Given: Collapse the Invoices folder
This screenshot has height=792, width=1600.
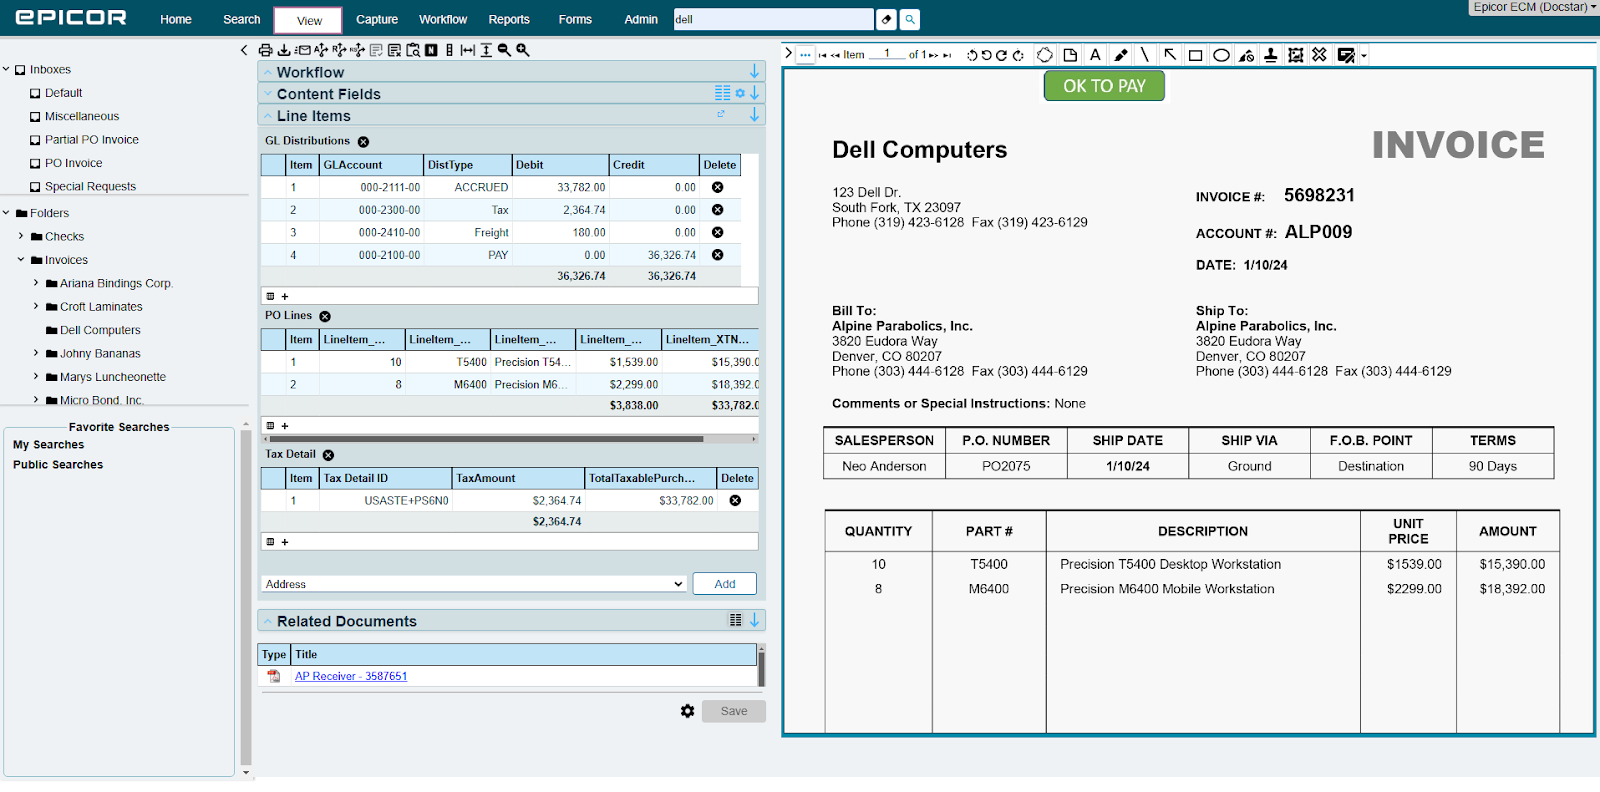Looking at the screenshot, I should click(21, 260).
